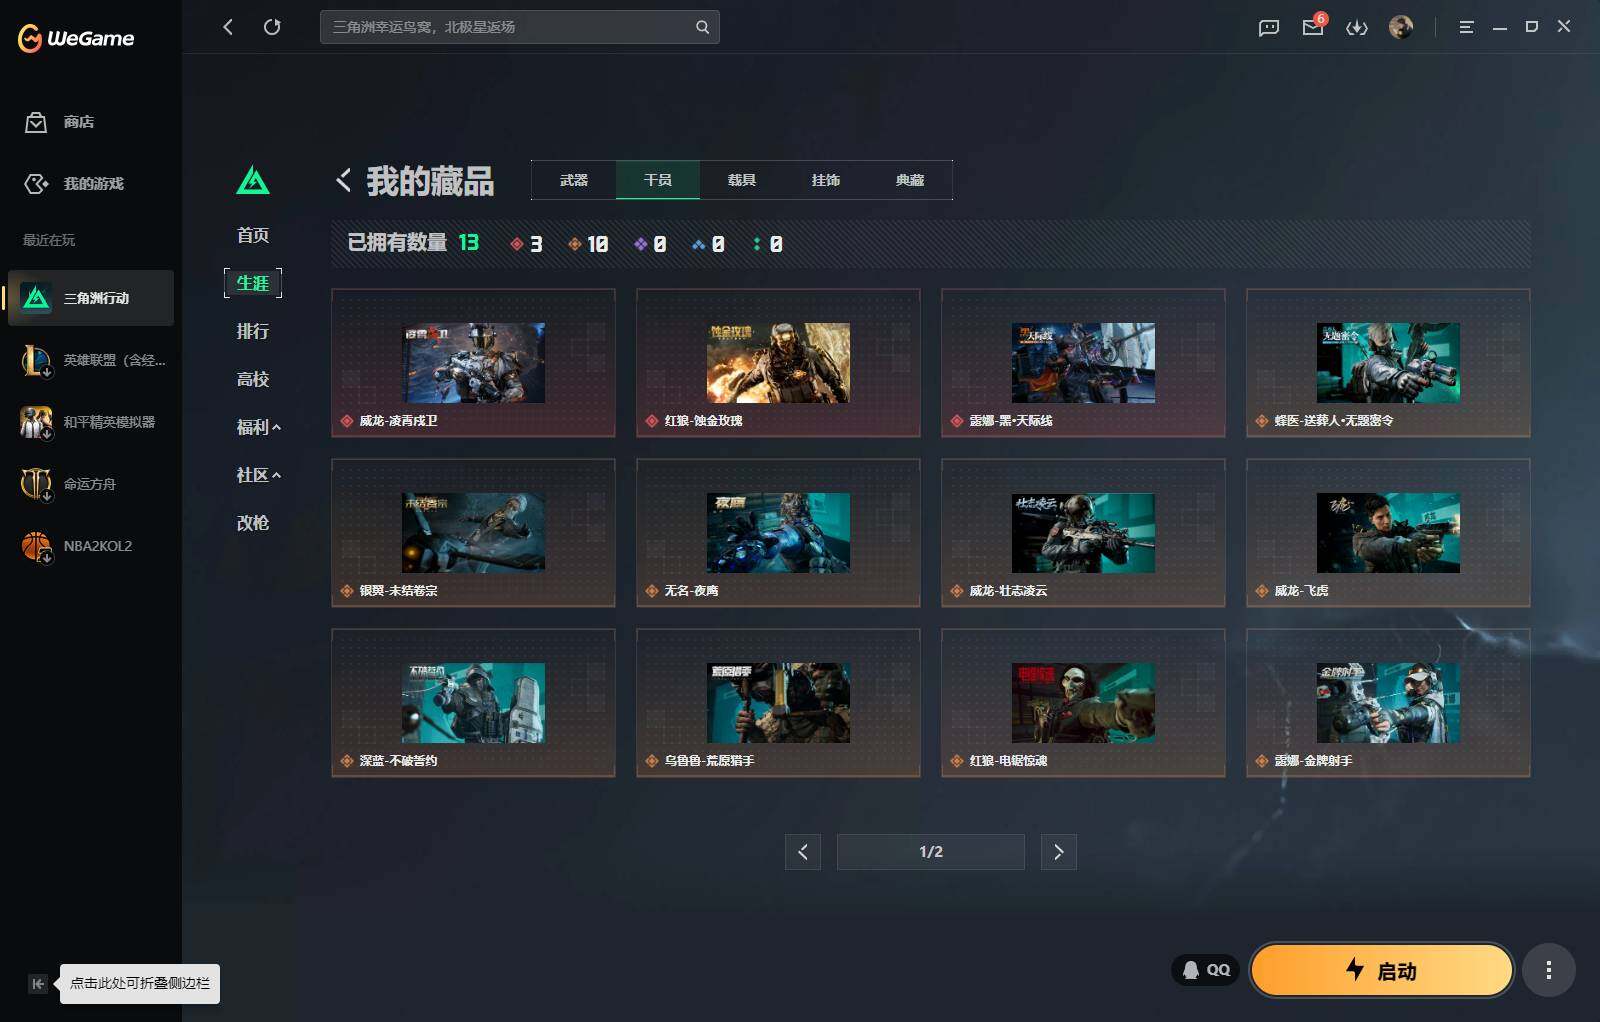
Task: Open the 蜂医-送葬人·无题密令 skin card
Action: click(1388, 363)
